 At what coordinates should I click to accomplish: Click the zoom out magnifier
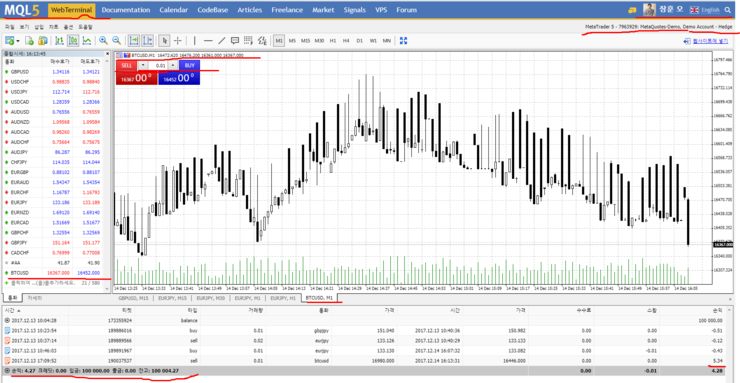point(116,41)
